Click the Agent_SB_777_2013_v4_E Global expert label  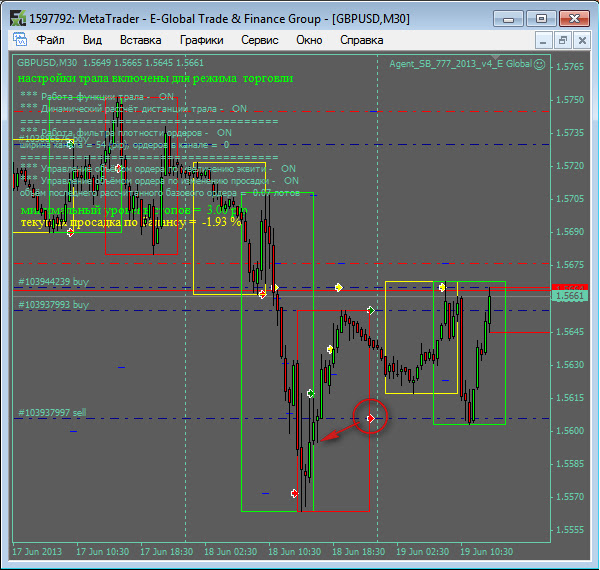(461, 64)
